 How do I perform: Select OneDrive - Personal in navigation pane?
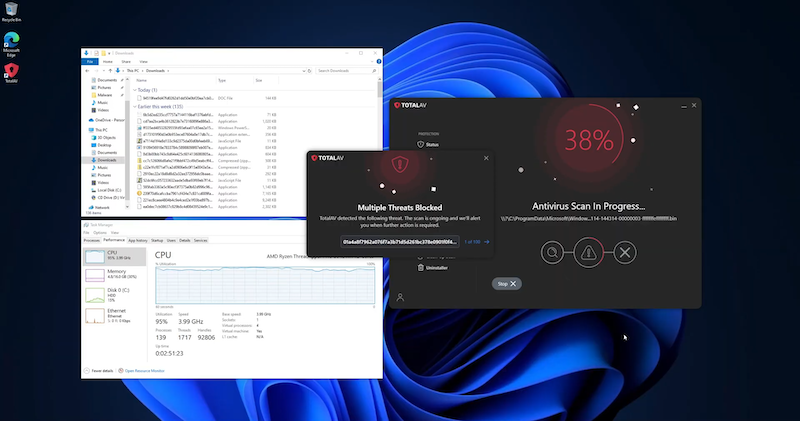(x=107, y=120)
